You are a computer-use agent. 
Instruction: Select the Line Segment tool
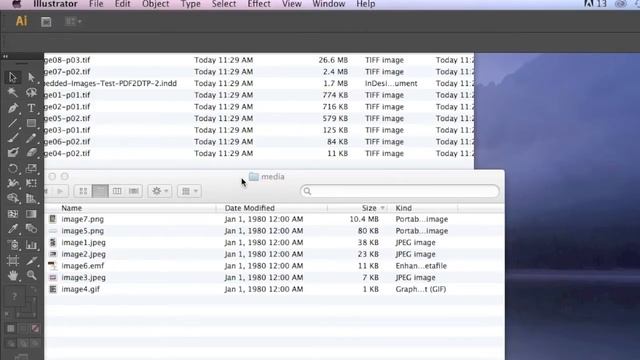(13, 123)
